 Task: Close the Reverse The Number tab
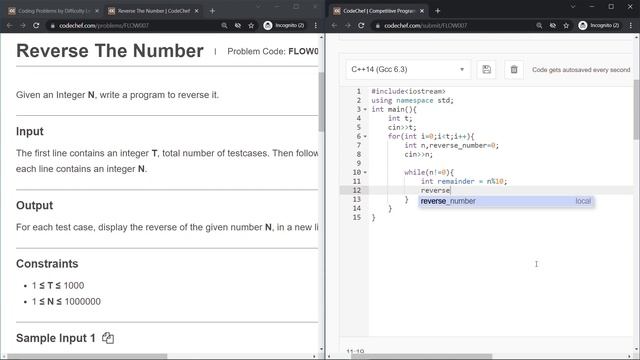(196, 11)
